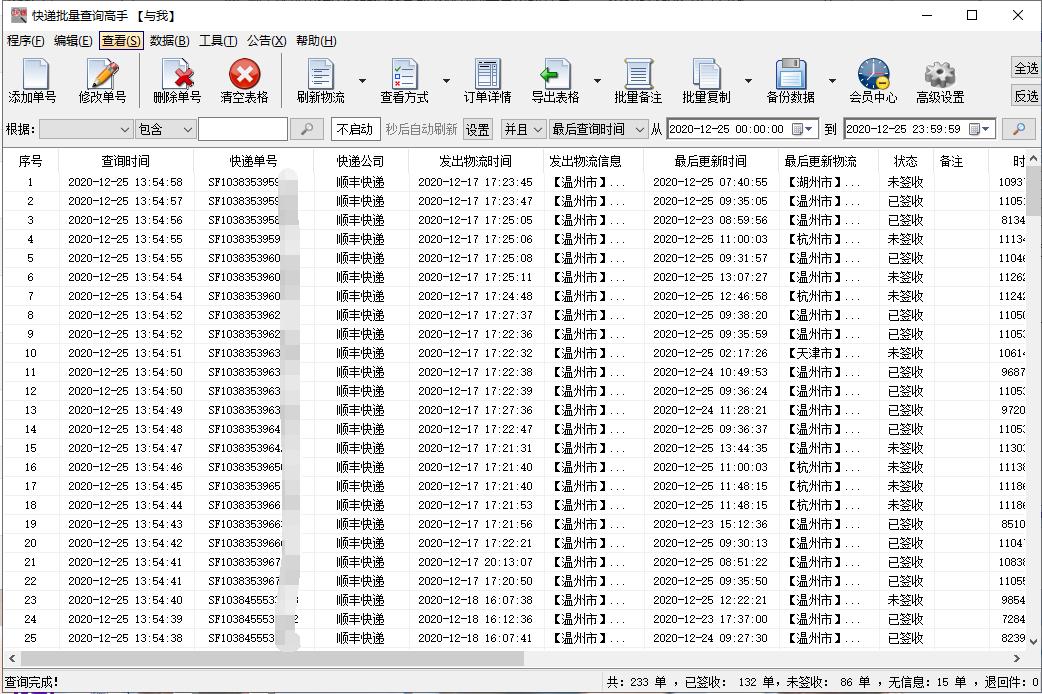The image size is (1042, 694).
Task: Open the 工具 menu
Action: point(218,41)
